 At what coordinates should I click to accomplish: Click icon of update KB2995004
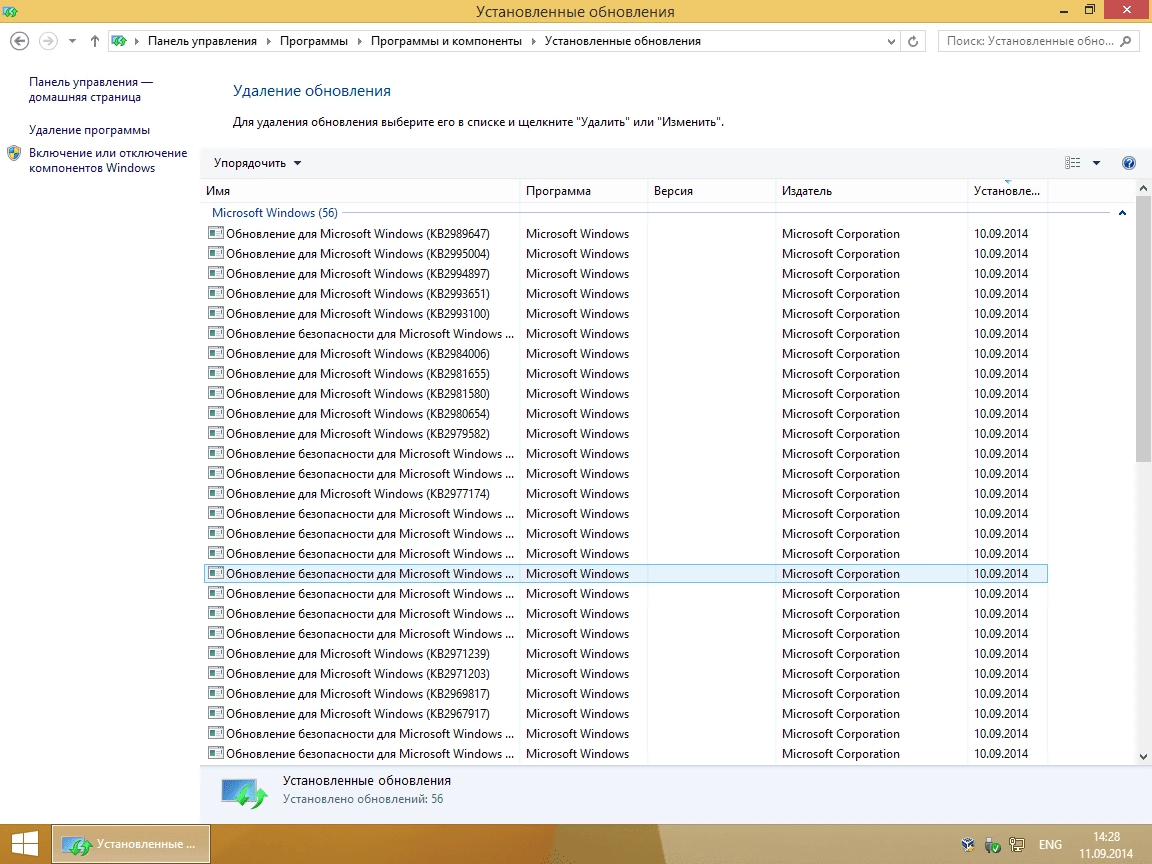215,253
